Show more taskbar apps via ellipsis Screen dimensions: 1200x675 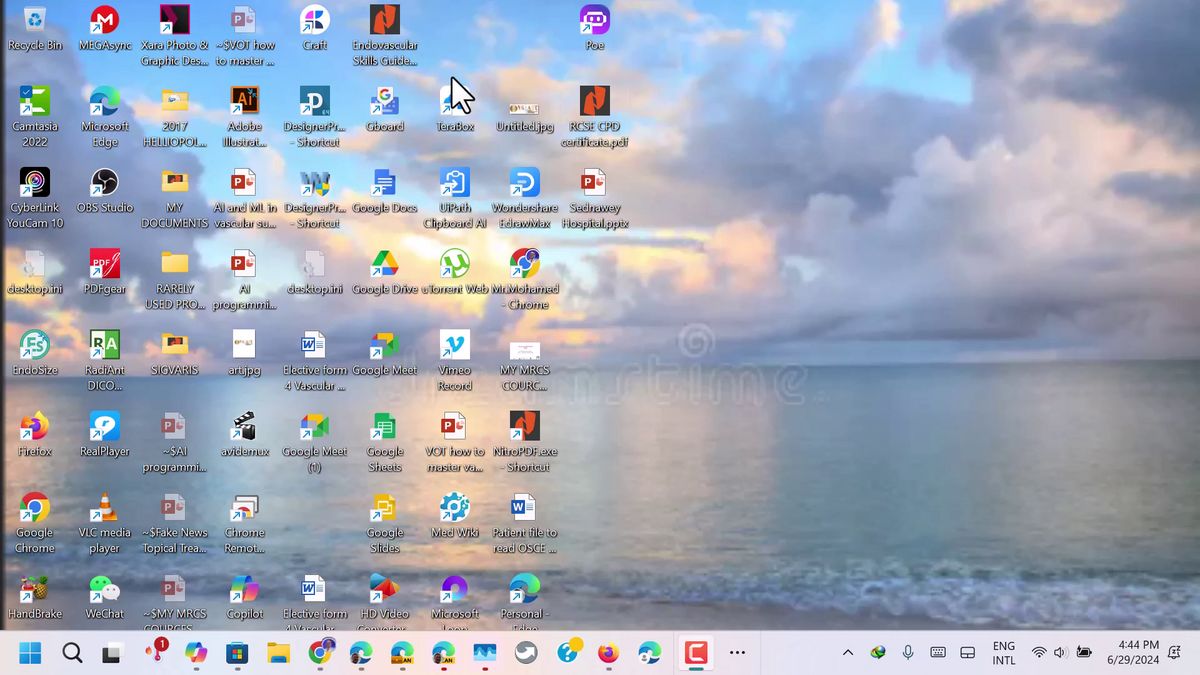(738, 653)
